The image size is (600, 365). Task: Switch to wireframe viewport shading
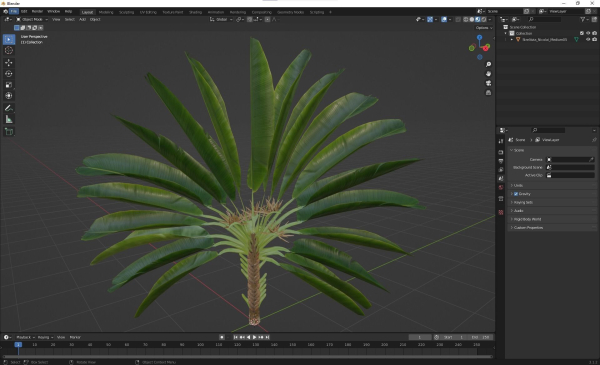pyautogui.click(x=466, y=20)
